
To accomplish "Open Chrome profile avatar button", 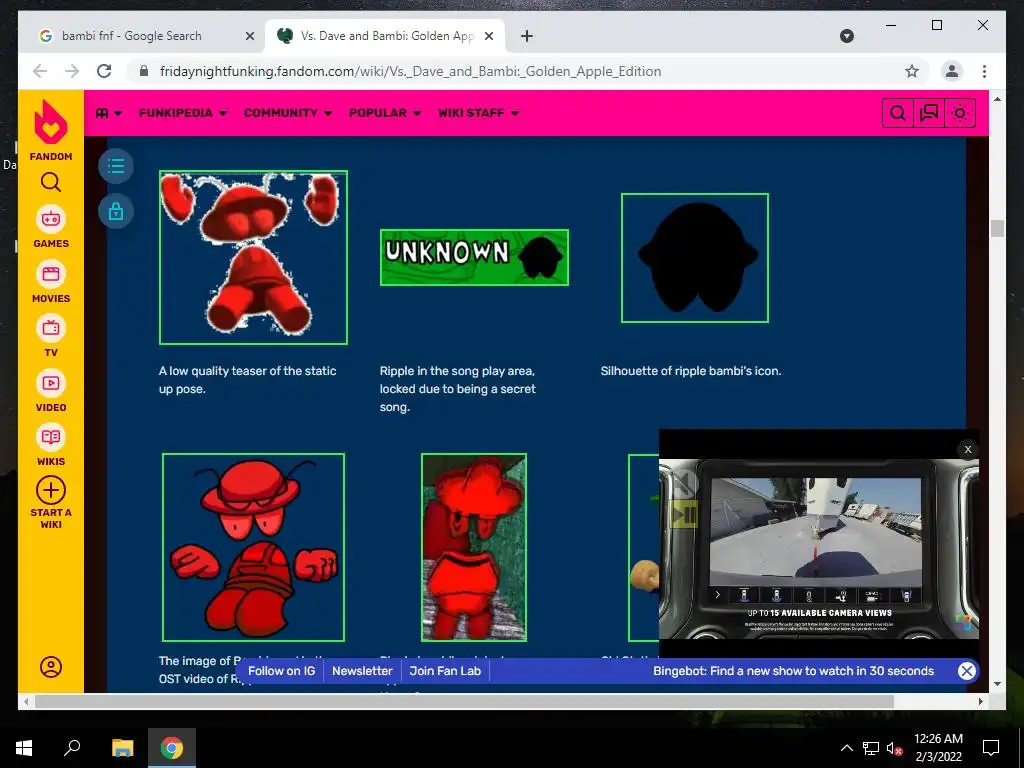I will coord(952,71).
